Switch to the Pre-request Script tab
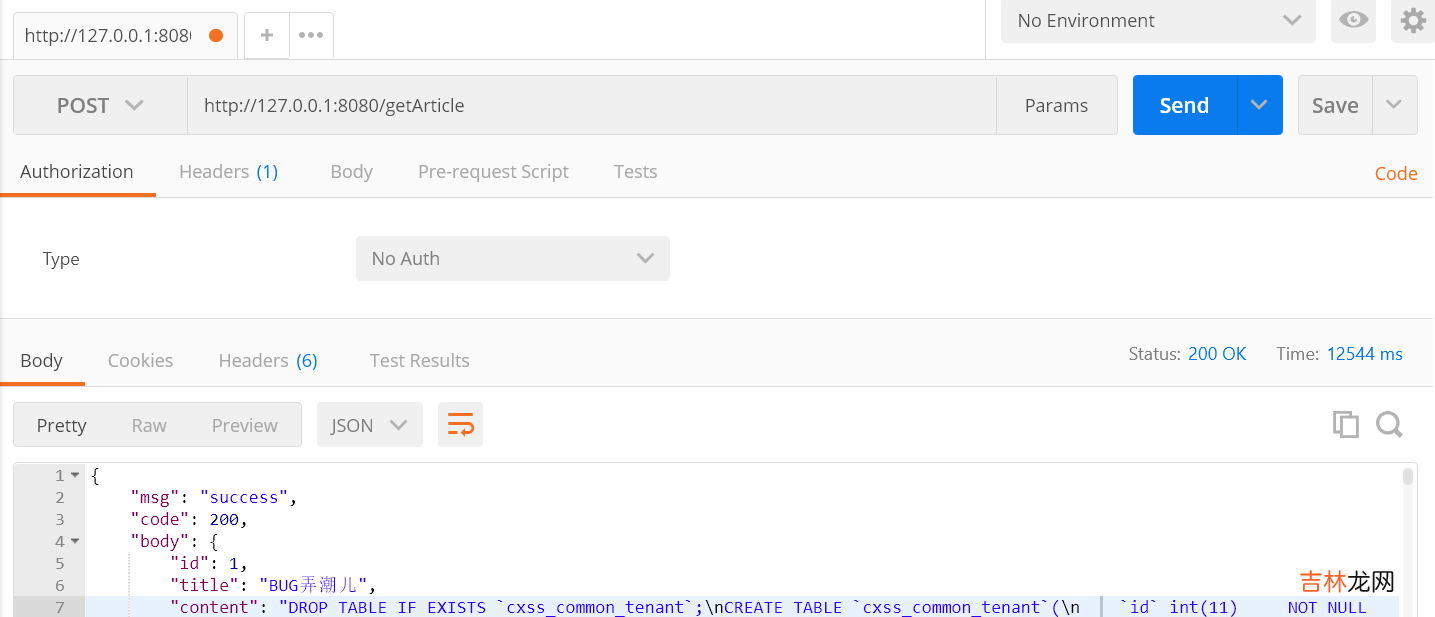 pos(493,172)
